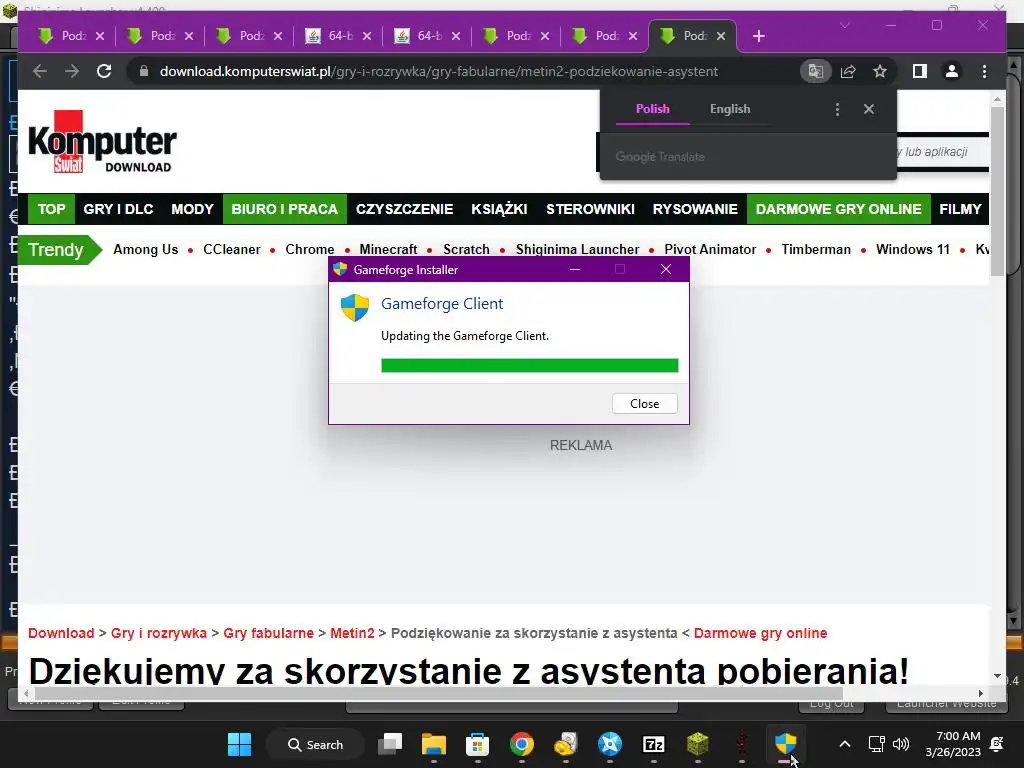Close the Google Translate popup
This screenshot has height=768, width=1024.
point(869,109)
